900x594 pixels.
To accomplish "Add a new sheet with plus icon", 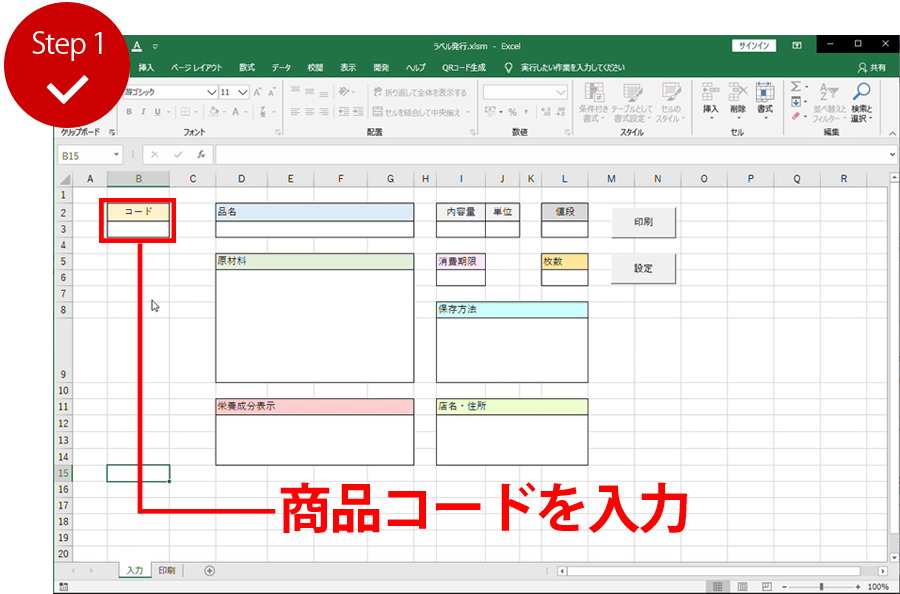I will pyautogui.click(x=209, y=571).
